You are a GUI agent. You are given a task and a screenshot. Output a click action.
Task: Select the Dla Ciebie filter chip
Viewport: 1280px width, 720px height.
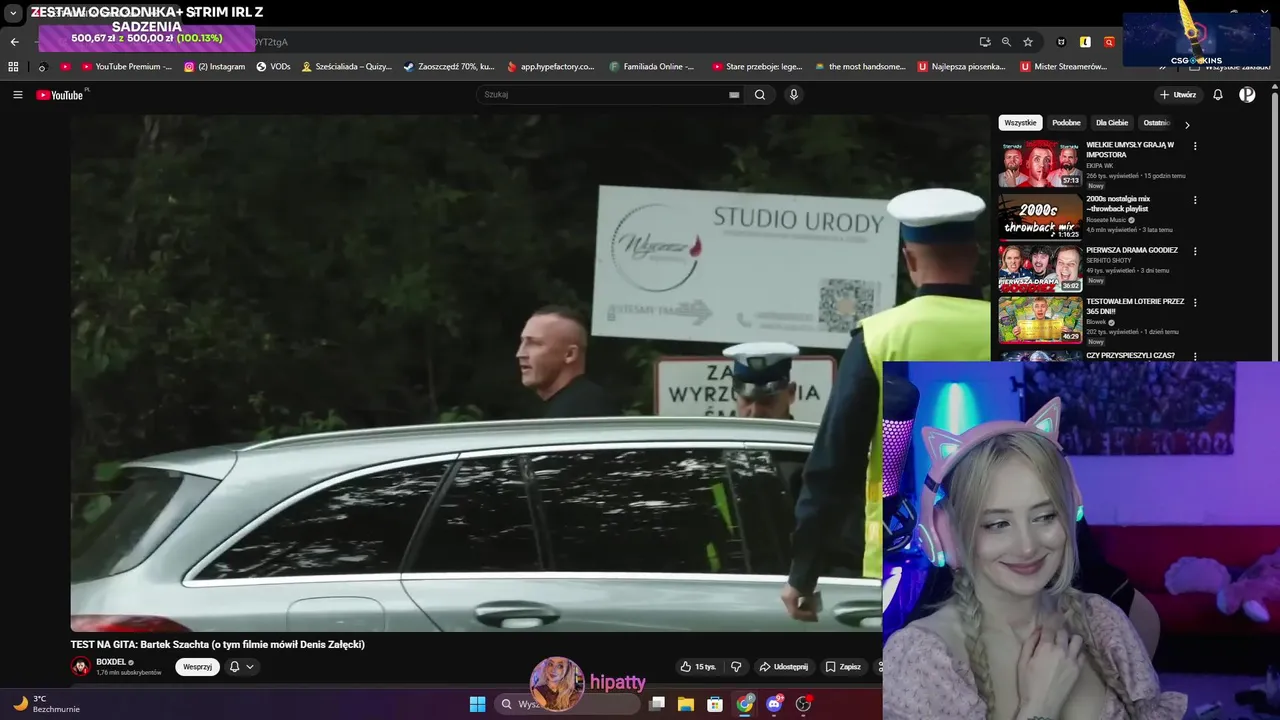coord(1112,123)
